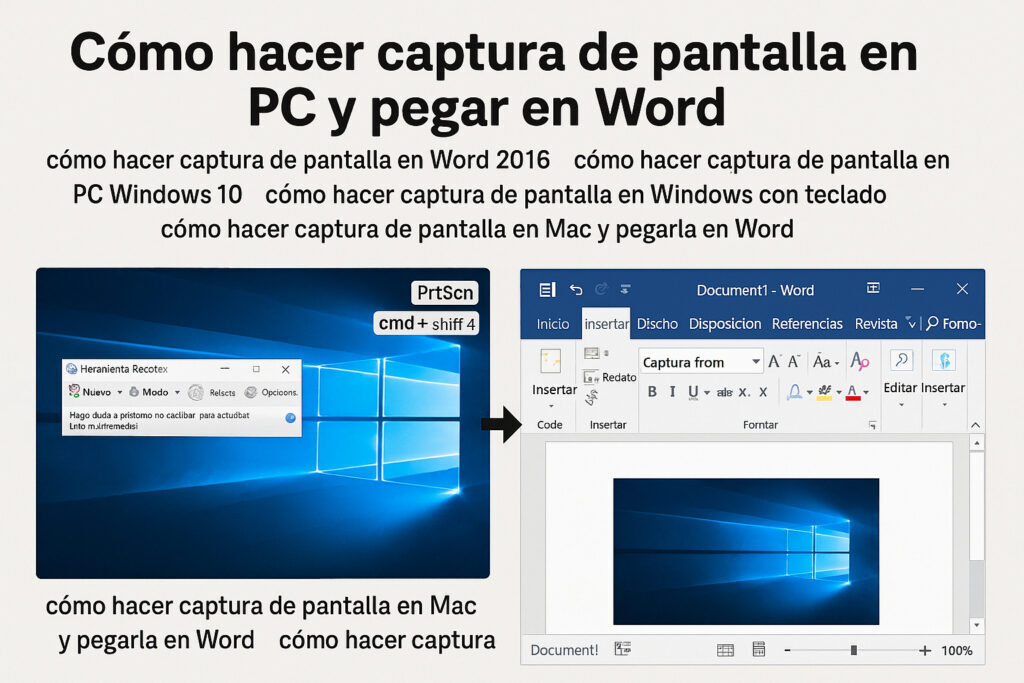The image size is (1024, 683).
Task: Click the Superscript X icon
Action: click(x=763, y=392)
